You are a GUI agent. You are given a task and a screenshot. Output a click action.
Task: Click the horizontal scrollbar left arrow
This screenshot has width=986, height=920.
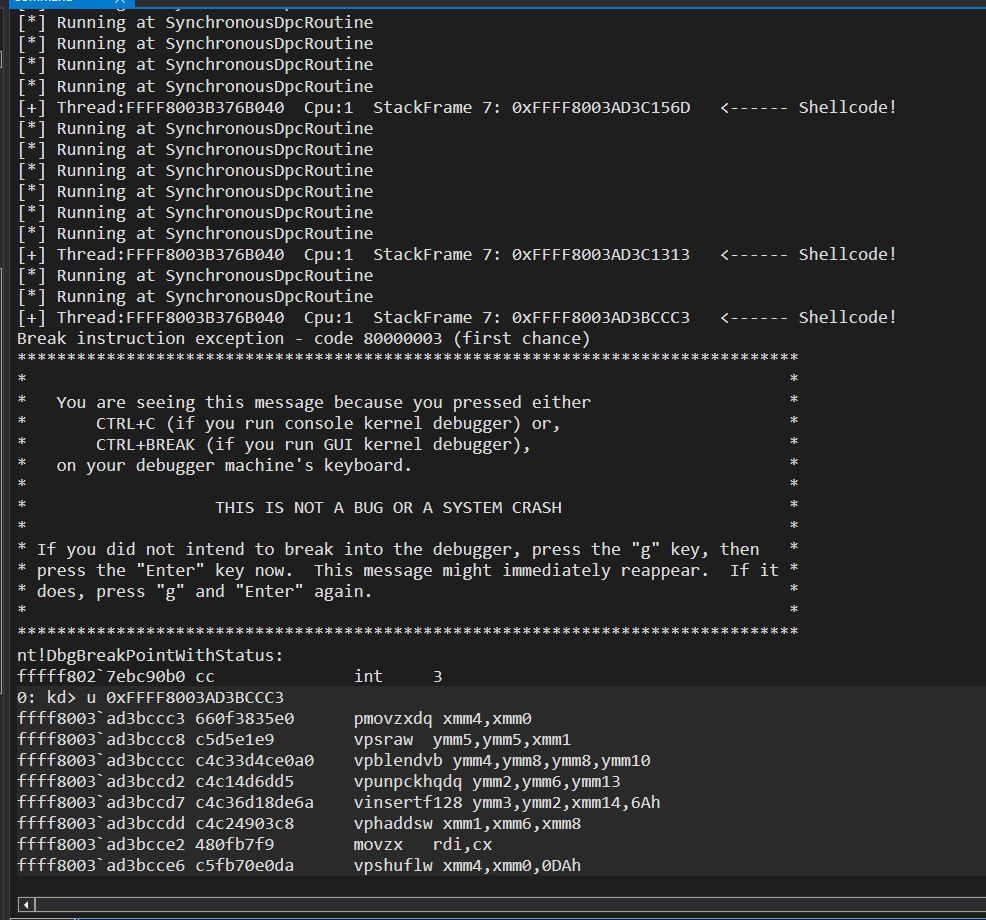tap(26, 904)
